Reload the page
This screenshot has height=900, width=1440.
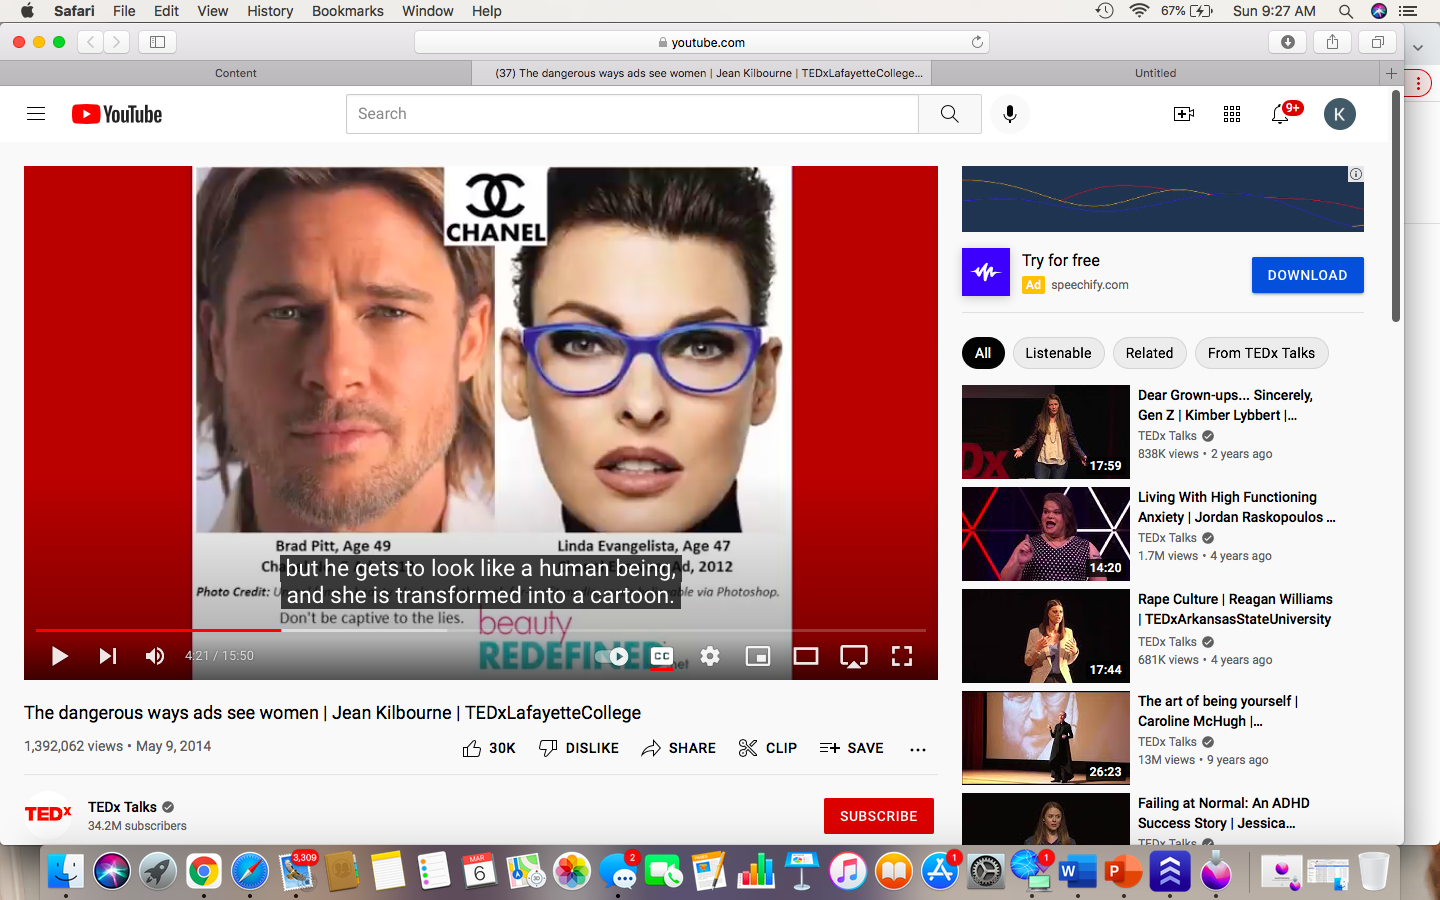pyautogui.click(x=977, y=42)
